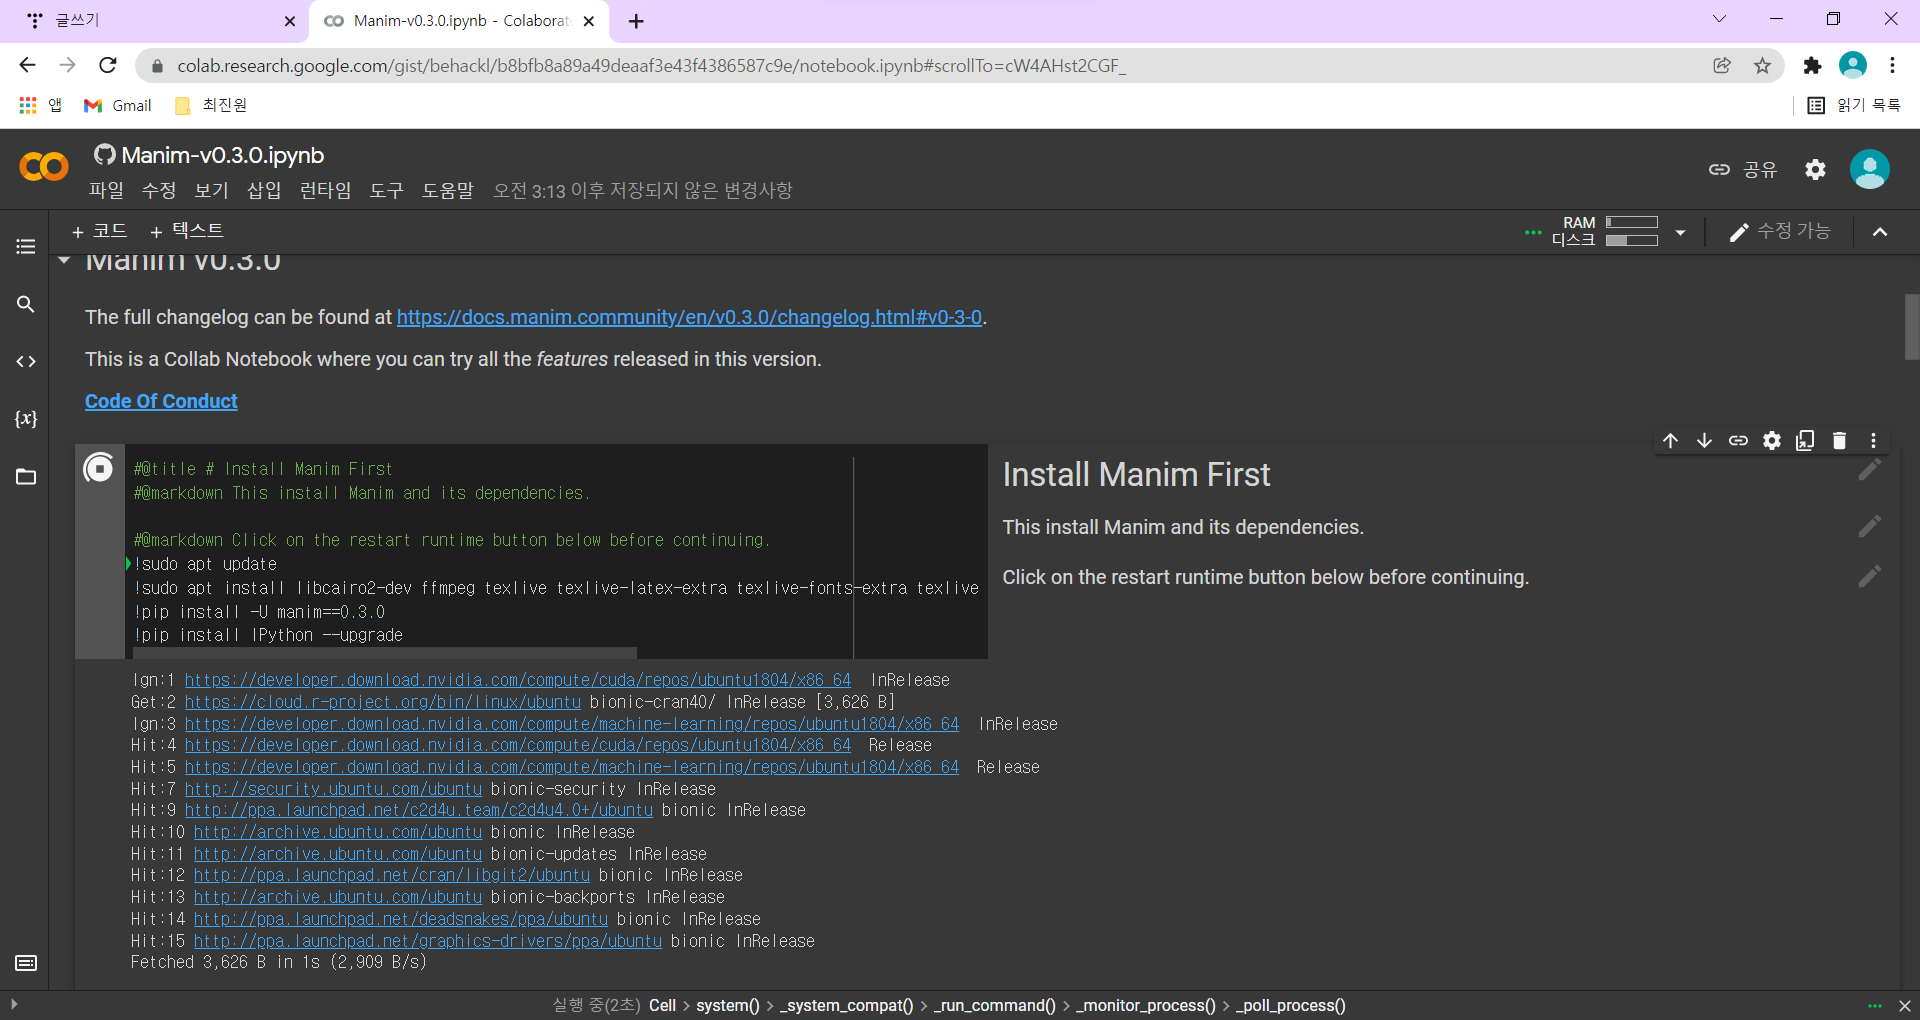Image resolution: width=1920 pixels, height=1020 pixels.
Task: Edit the 'Click on the restart runtime' pencil
Action: [x=1869, y=576]
